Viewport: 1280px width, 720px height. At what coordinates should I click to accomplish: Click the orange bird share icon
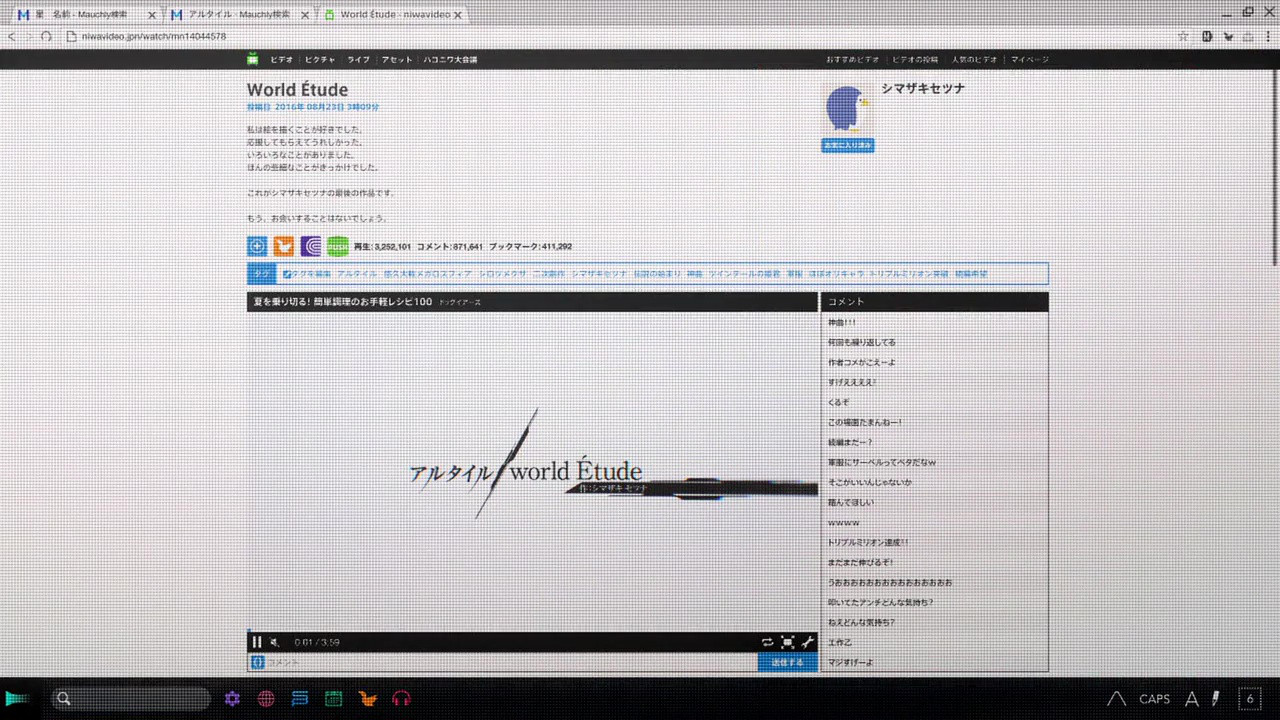pyautogui.click(x=284, y=246)
